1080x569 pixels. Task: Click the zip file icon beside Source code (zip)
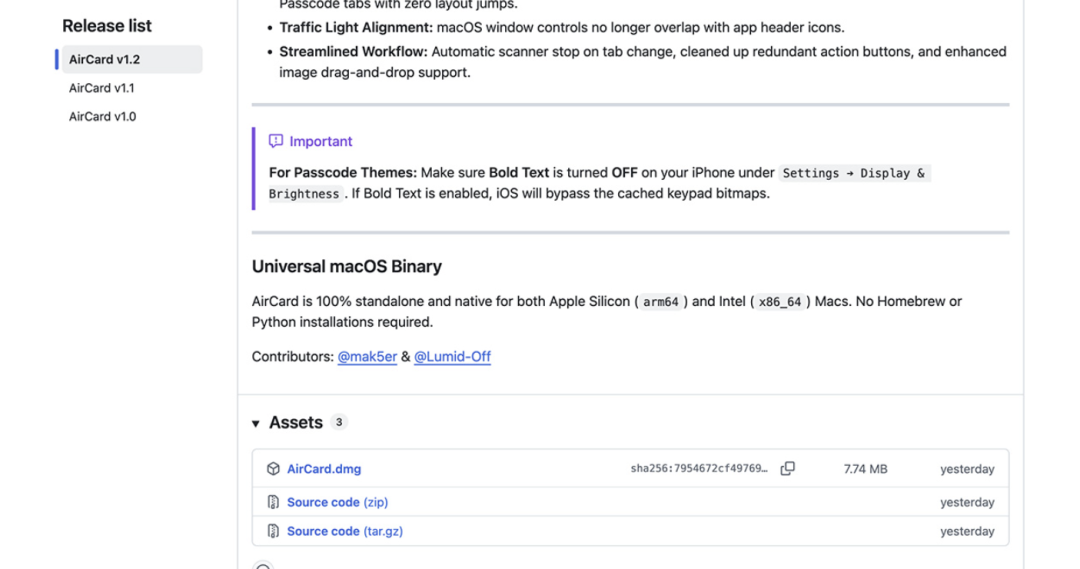pyautogui.click(x=273, y=502)
